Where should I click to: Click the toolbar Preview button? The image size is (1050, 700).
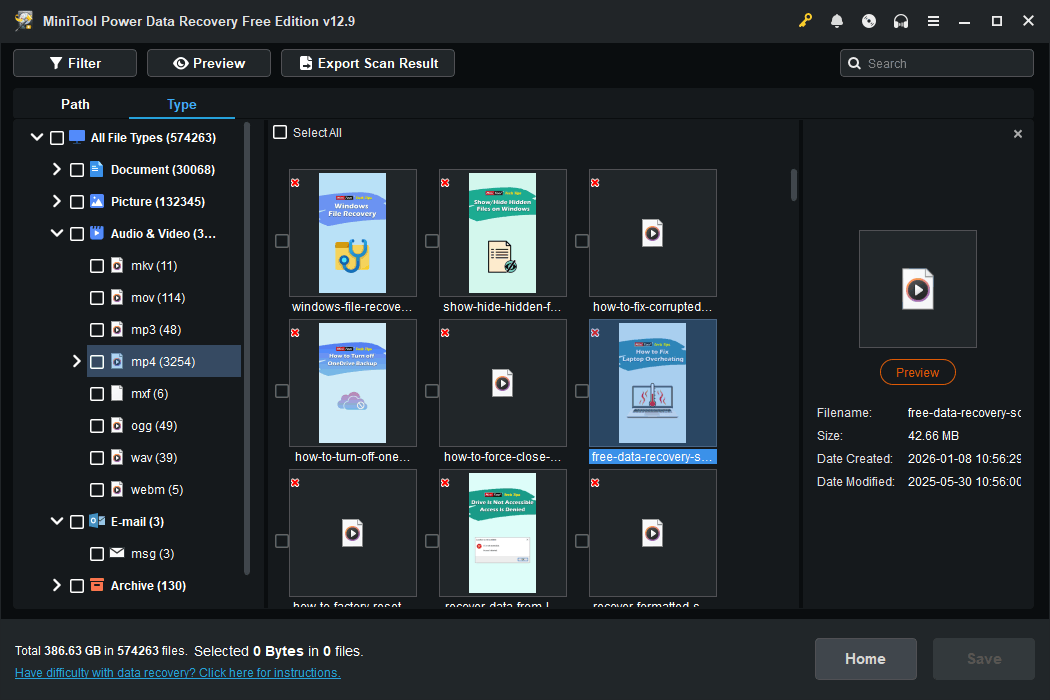tap(209, 63)
